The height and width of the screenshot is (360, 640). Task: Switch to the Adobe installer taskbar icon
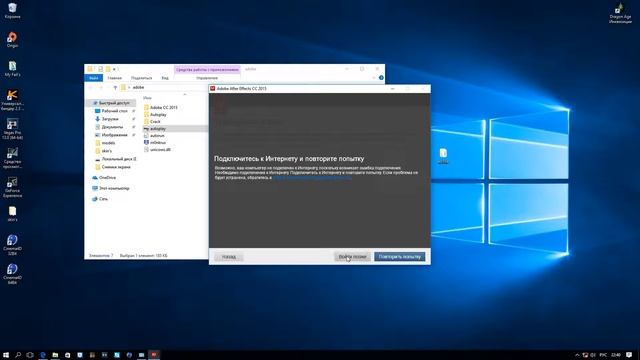pyautogui.click(x=154, y=355)
